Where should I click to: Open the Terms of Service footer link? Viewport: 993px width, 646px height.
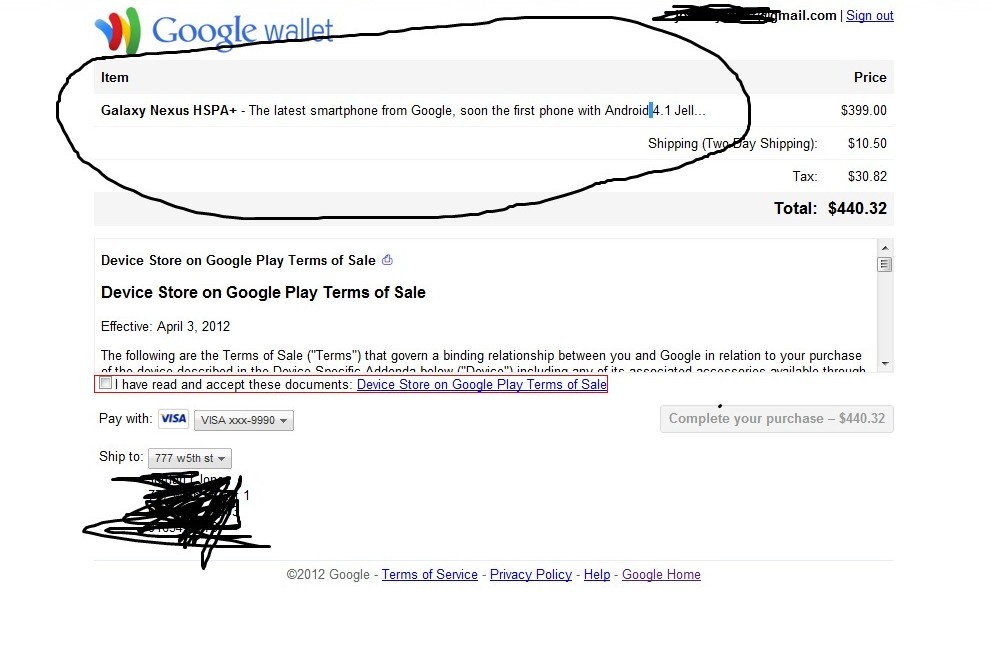pyautogui.click(x=429, y=574)
